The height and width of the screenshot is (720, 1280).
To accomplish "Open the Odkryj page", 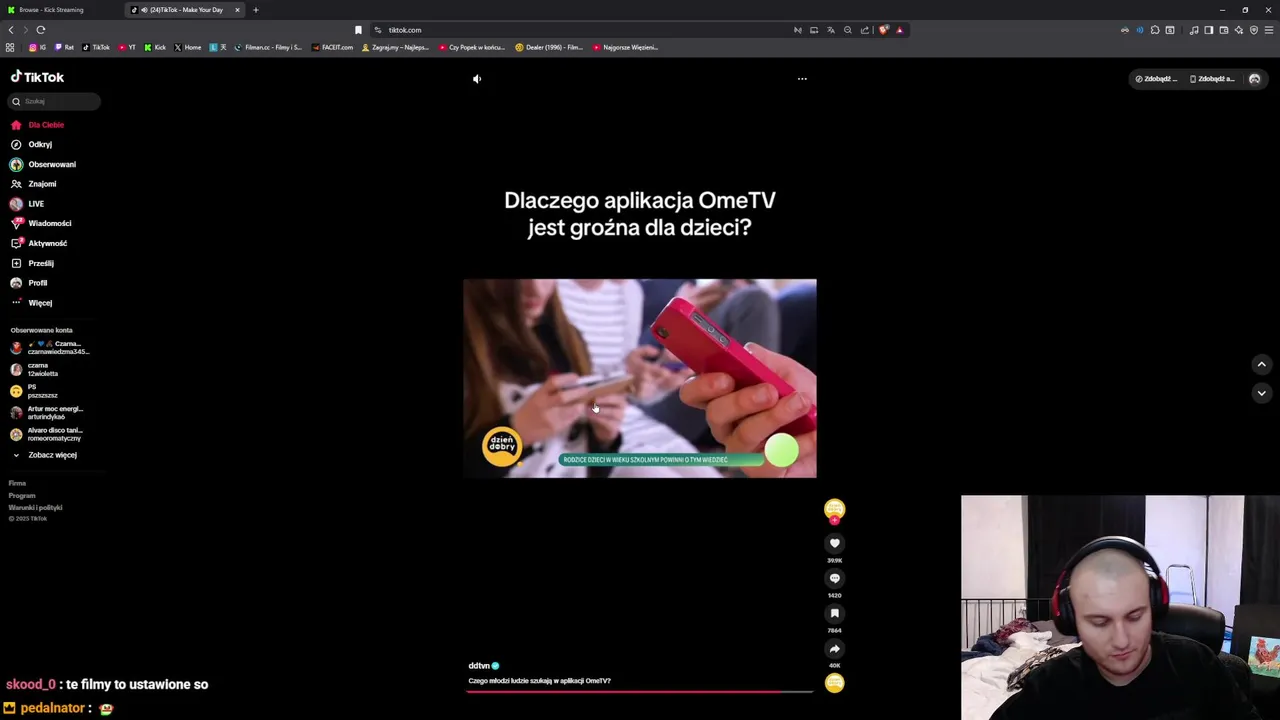I will pos(32,144).
